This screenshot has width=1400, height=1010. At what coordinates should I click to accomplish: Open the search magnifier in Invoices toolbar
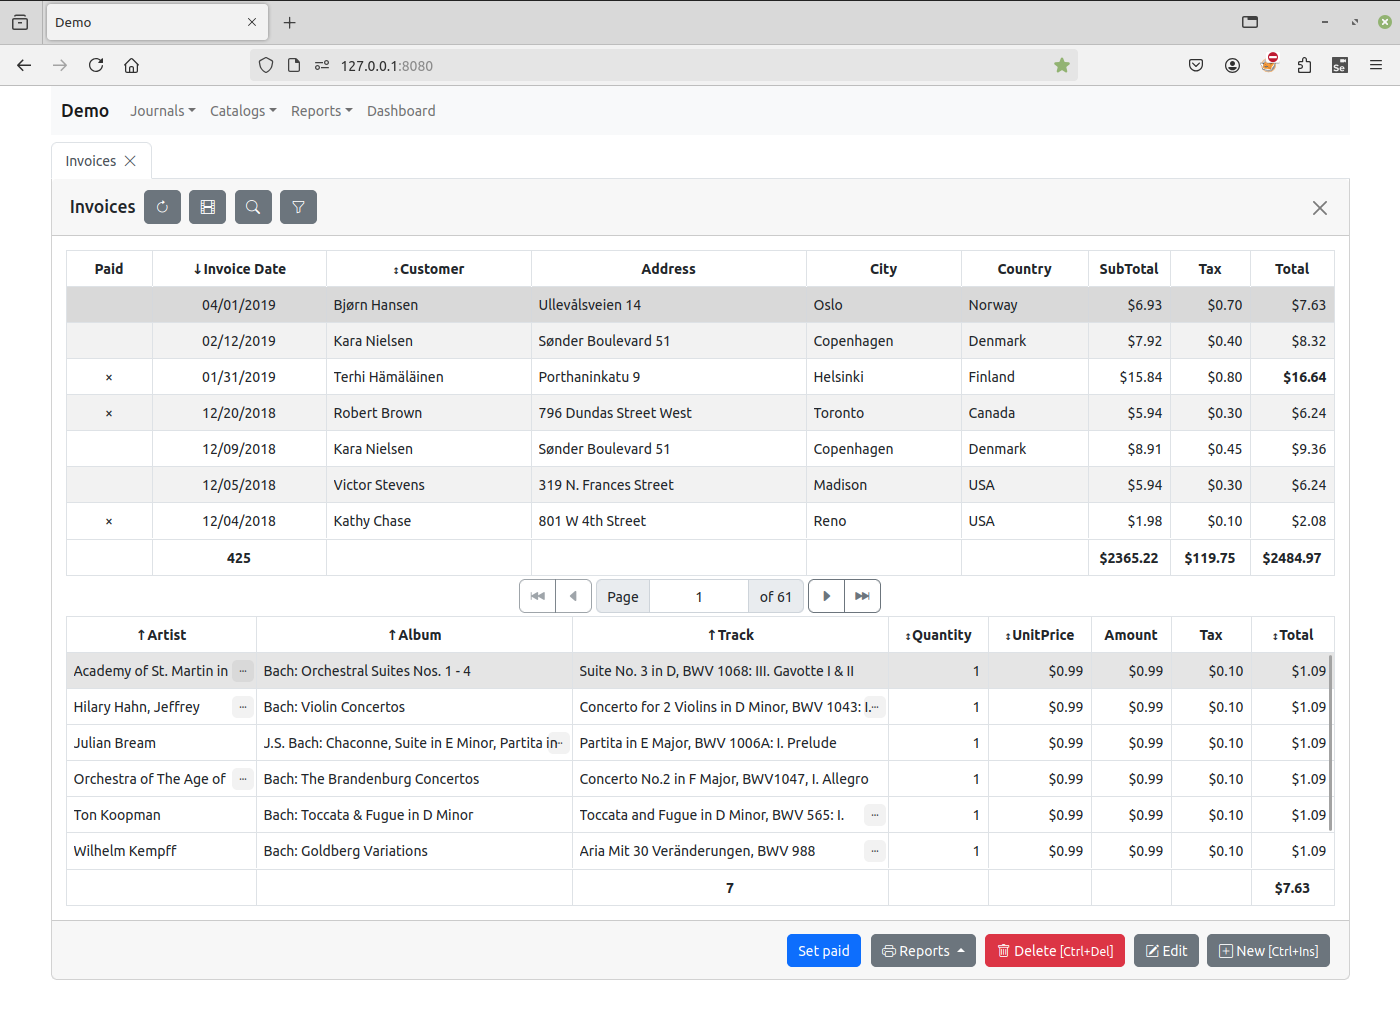pos(253,207)
